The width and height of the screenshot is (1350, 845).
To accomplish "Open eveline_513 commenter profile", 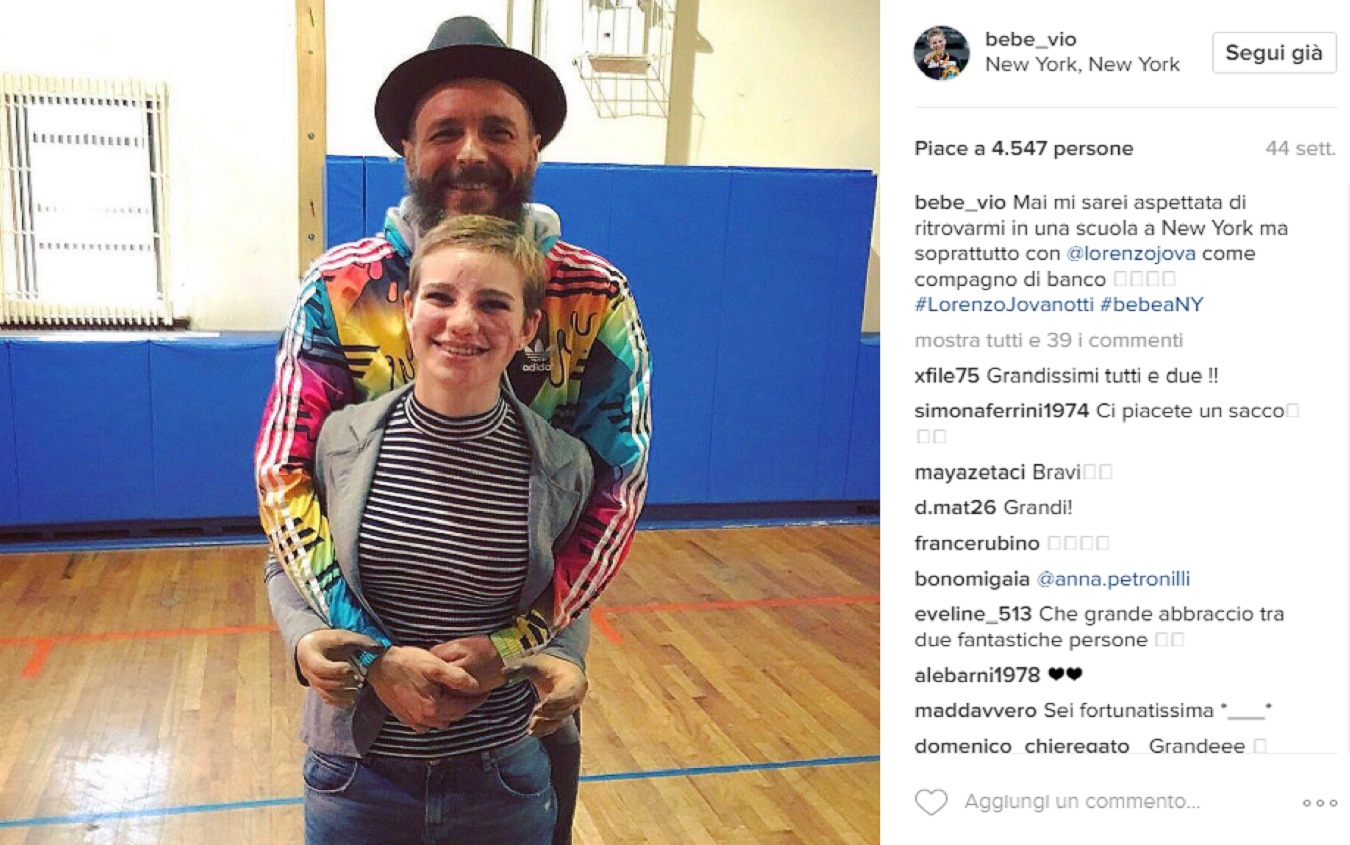I will point(974,614).
